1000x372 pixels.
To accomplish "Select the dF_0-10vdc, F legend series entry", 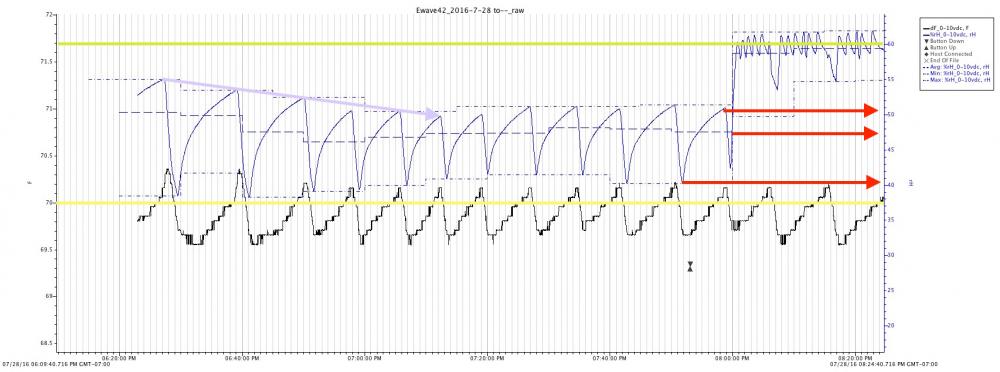I will click(x=946, y=28).
